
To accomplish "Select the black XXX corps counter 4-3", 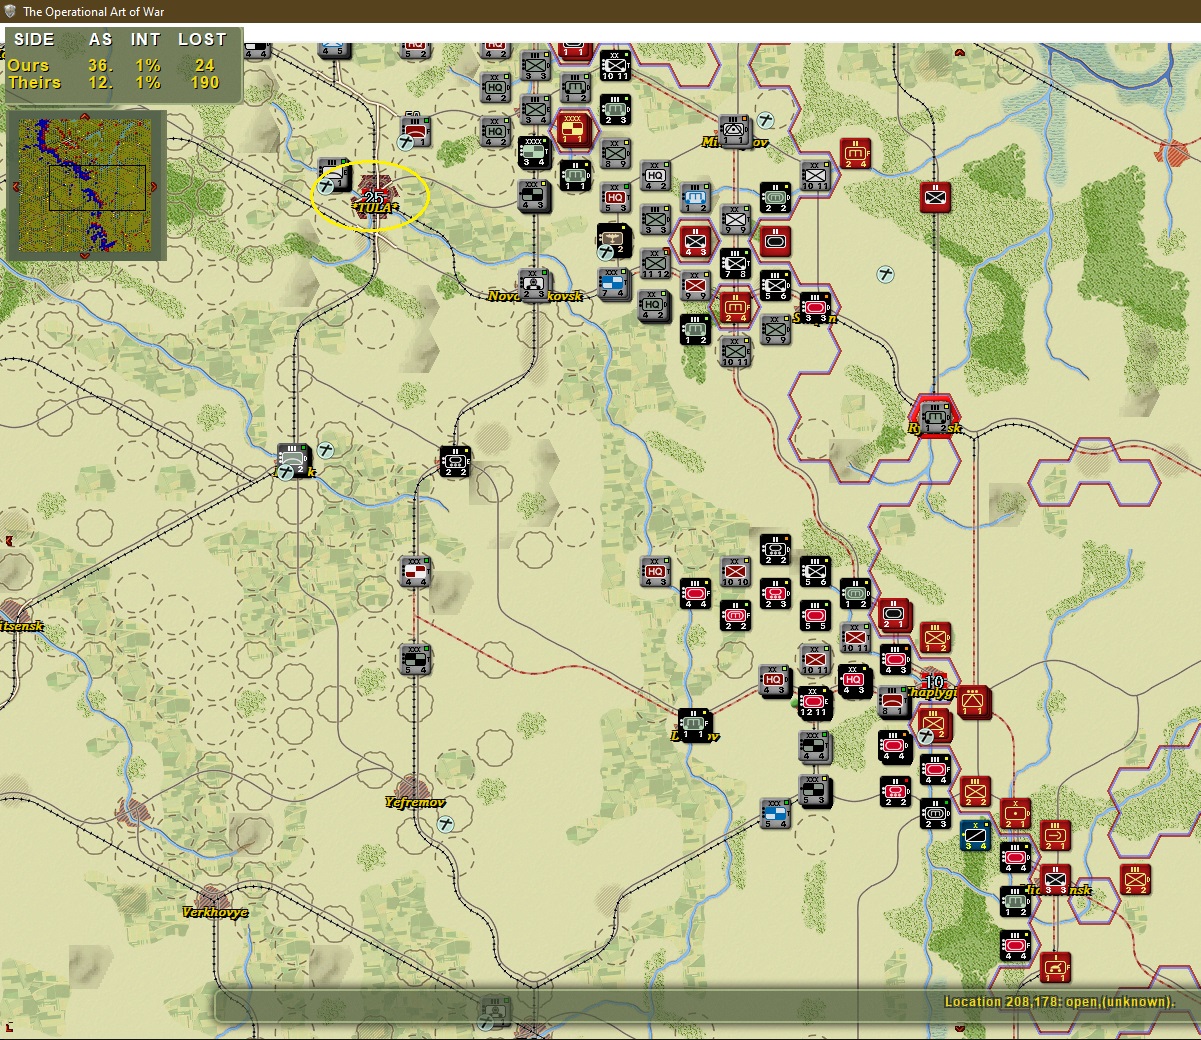I will (x=534, y=196).
